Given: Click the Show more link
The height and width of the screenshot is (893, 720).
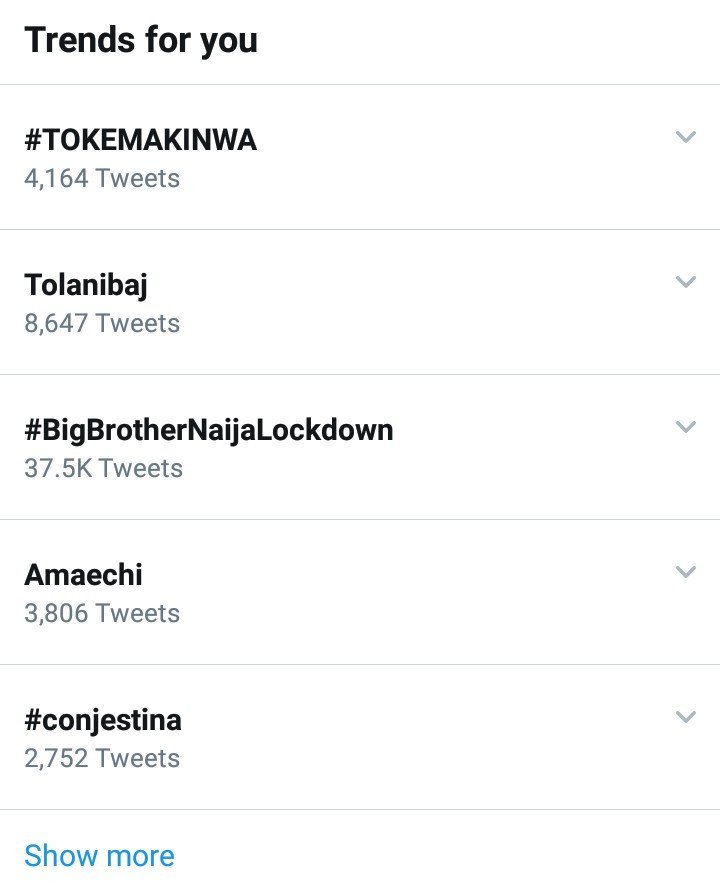Looking at the screenshot, I should point(99,856).
